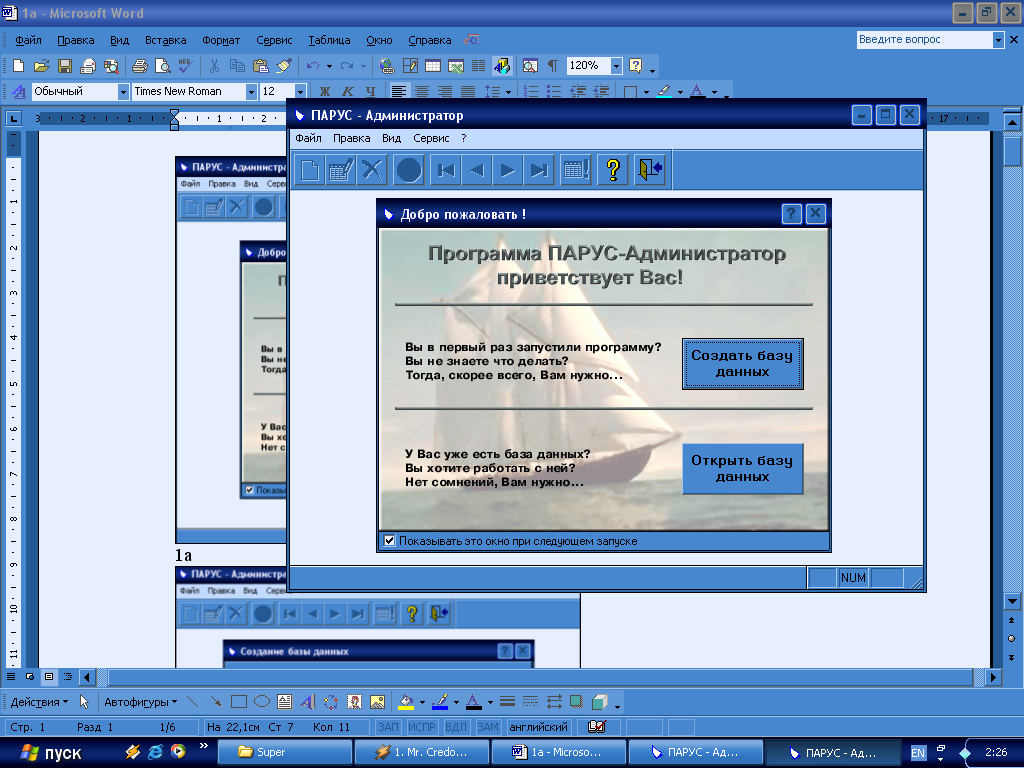This screenshot has width=1024, height=768.
Task: Click the edit record icon in ПАРУС toolbar
Action: (341, 170)
